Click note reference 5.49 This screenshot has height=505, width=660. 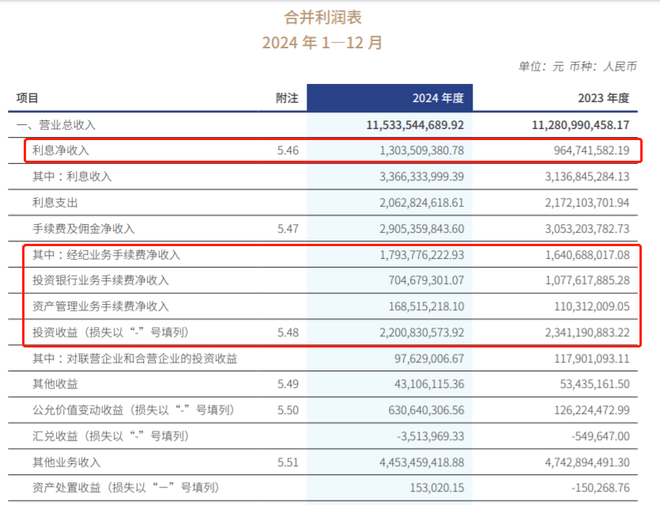click(x=288, y=384)
